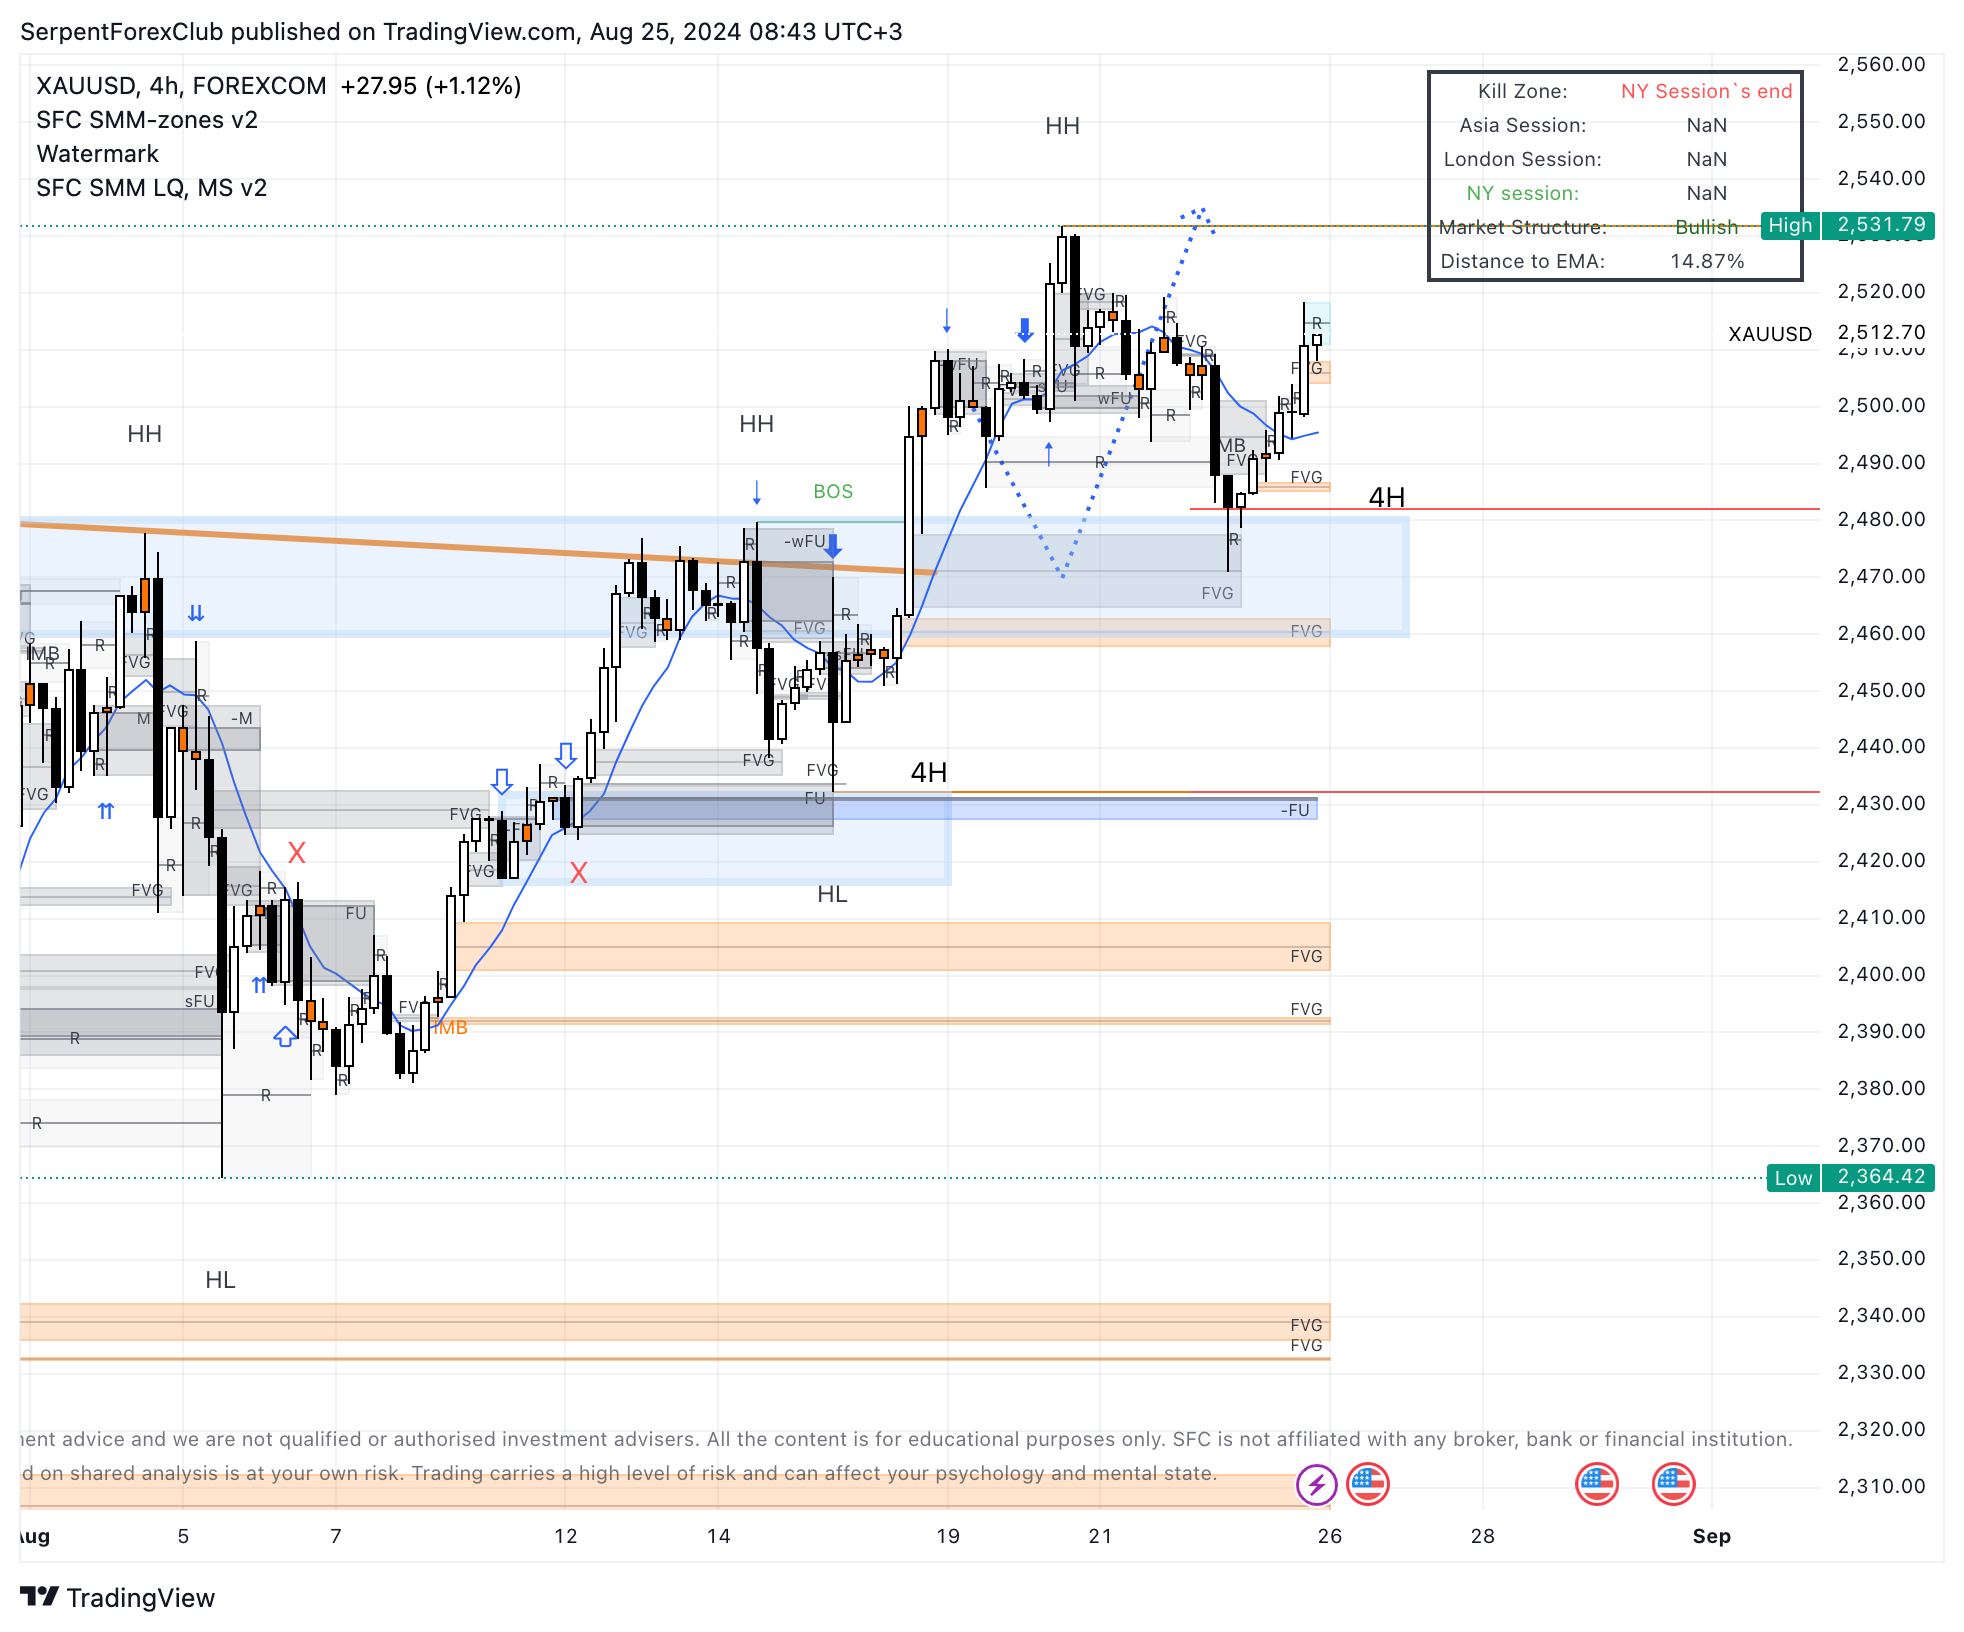Open the US flag event beside lightning icon

pyautogui.click(x=1368, y=1484)
